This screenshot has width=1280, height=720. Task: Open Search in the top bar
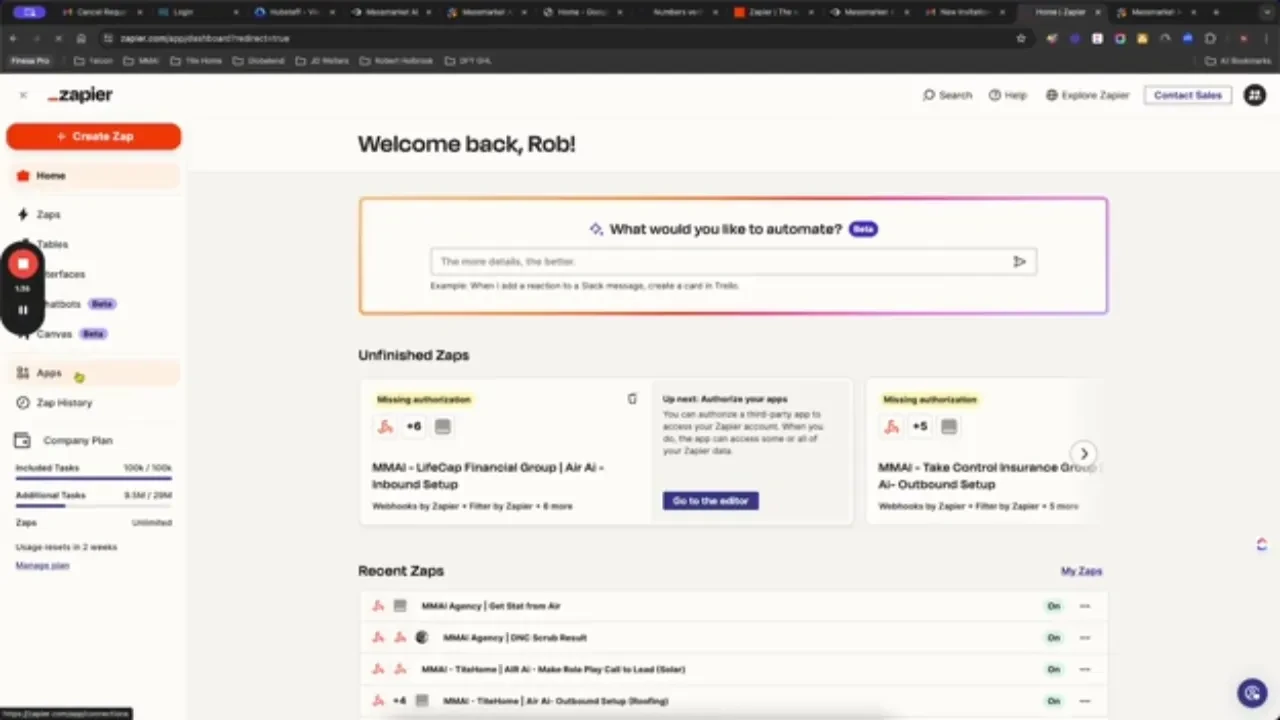click(947, 95)
